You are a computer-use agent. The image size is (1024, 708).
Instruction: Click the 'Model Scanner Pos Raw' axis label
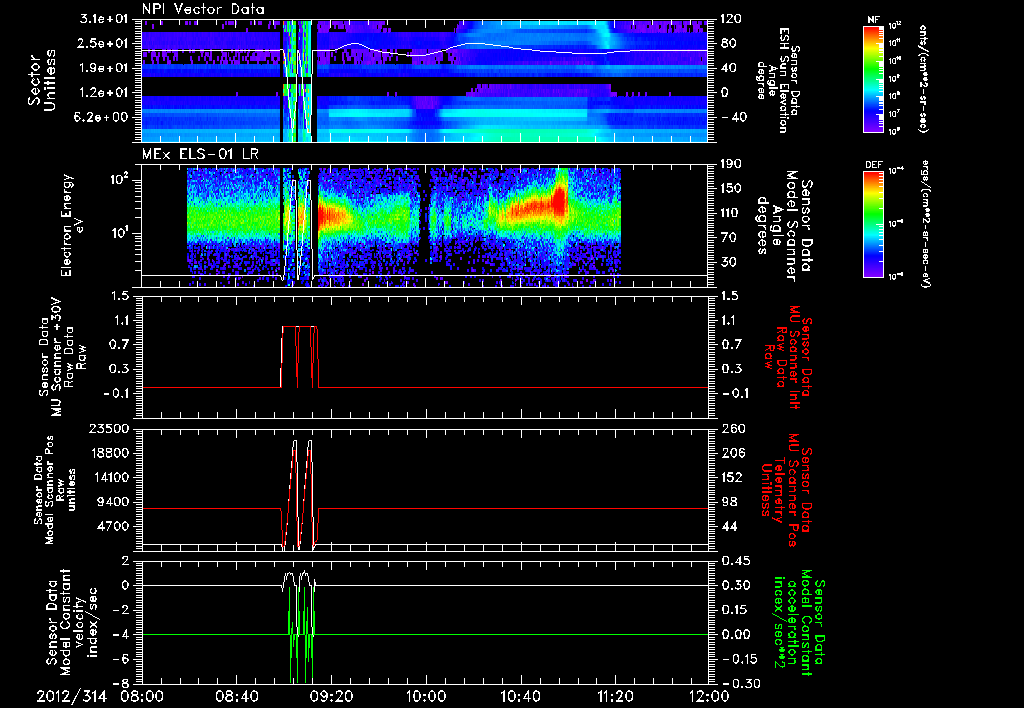(56, 490)
